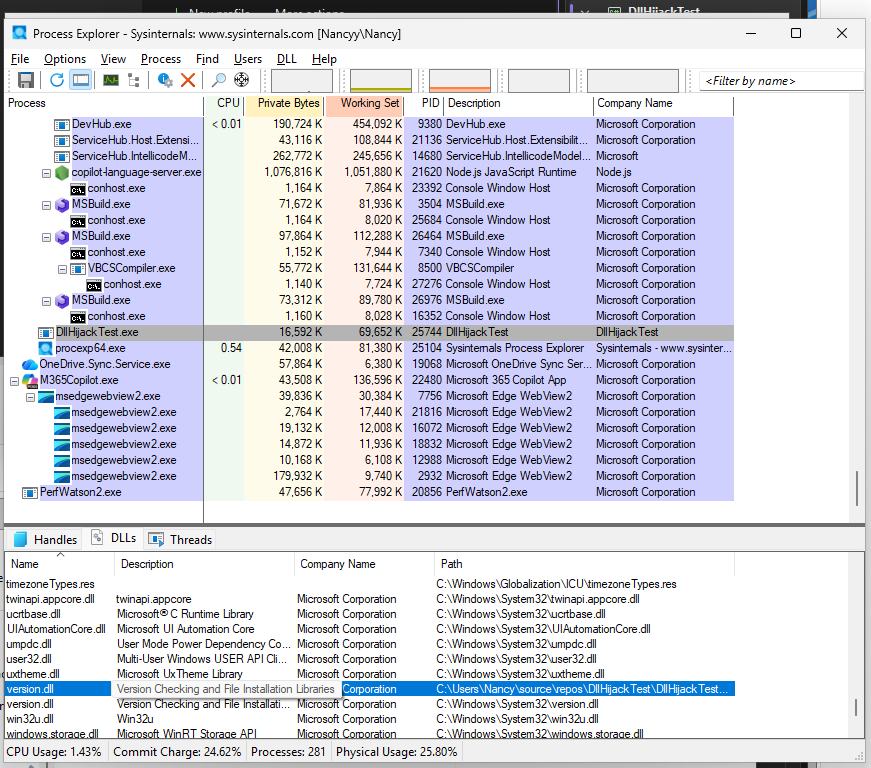
Task: Click the commit history mini graph
Action: click(x=381, y=81)
